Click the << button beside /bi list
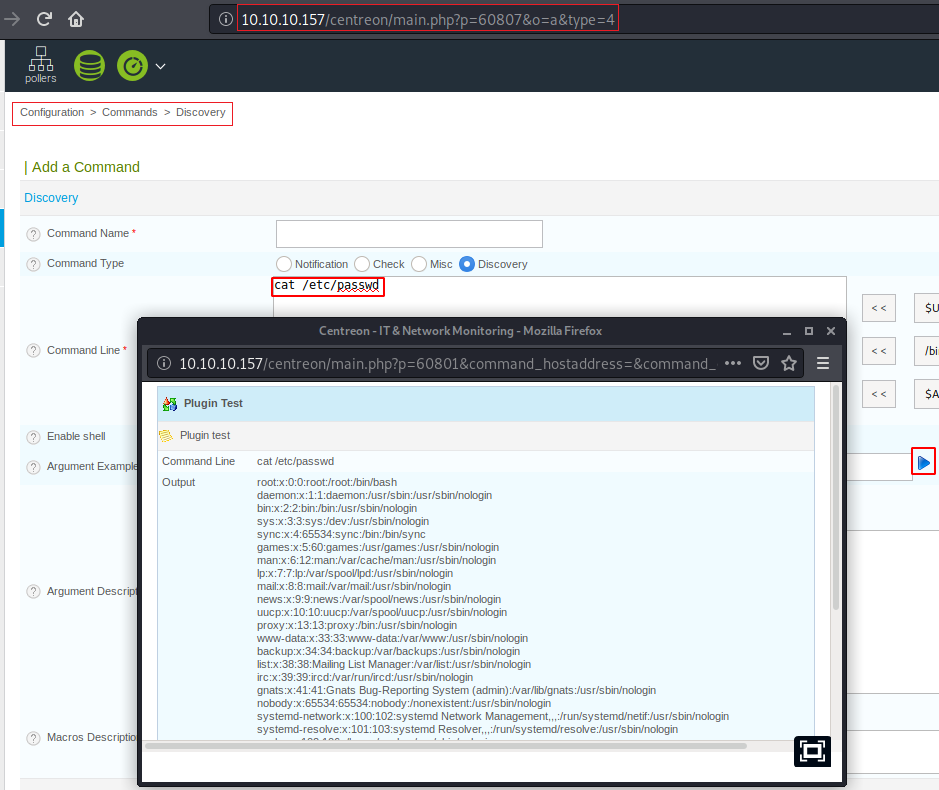Viewport: 939px width, 790px height. (x=879, y=351)
